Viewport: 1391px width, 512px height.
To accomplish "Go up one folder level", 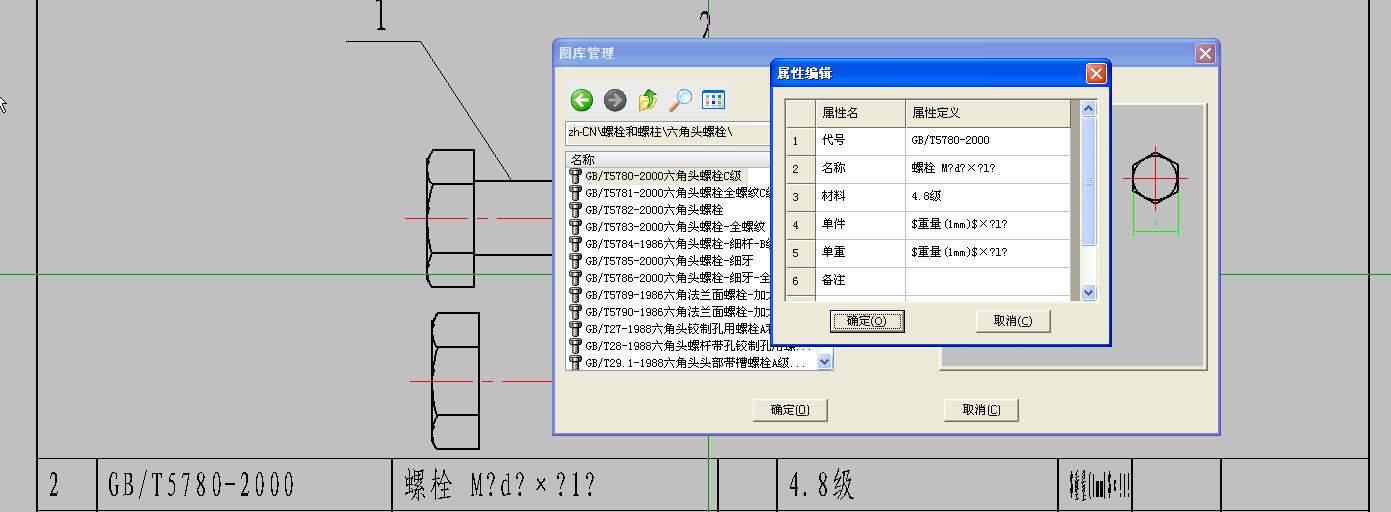I will pyautogui.click(x=648, y=100).
